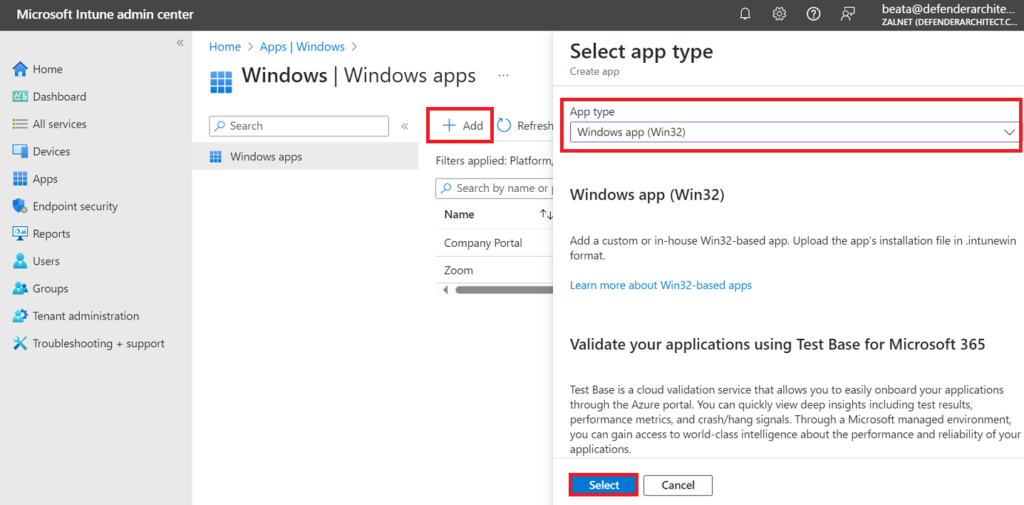Click the horizontal scrollbar left arrow
Image resolution: width=1024 pixels, height=505 pixels.
tap(445, 289)
